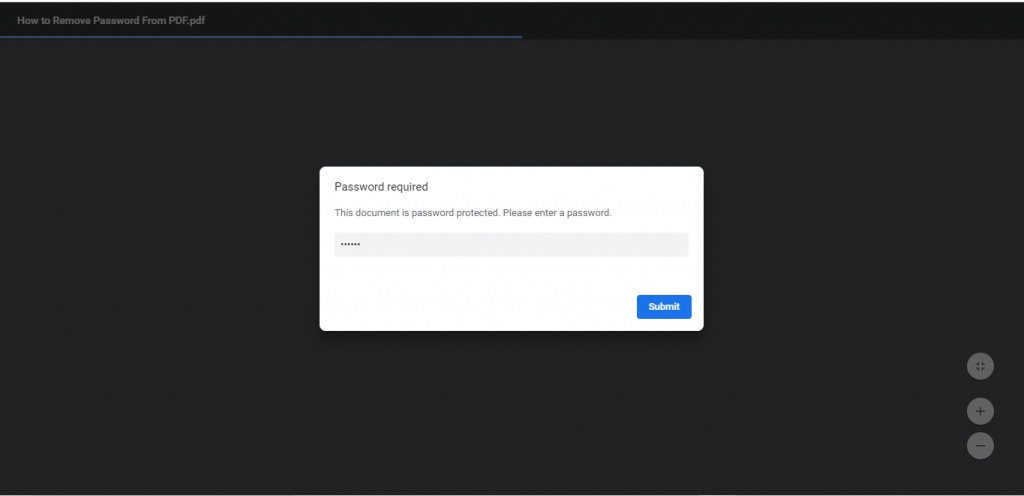
Task: Click the dark area below the dialog
Action: point(511,411)
